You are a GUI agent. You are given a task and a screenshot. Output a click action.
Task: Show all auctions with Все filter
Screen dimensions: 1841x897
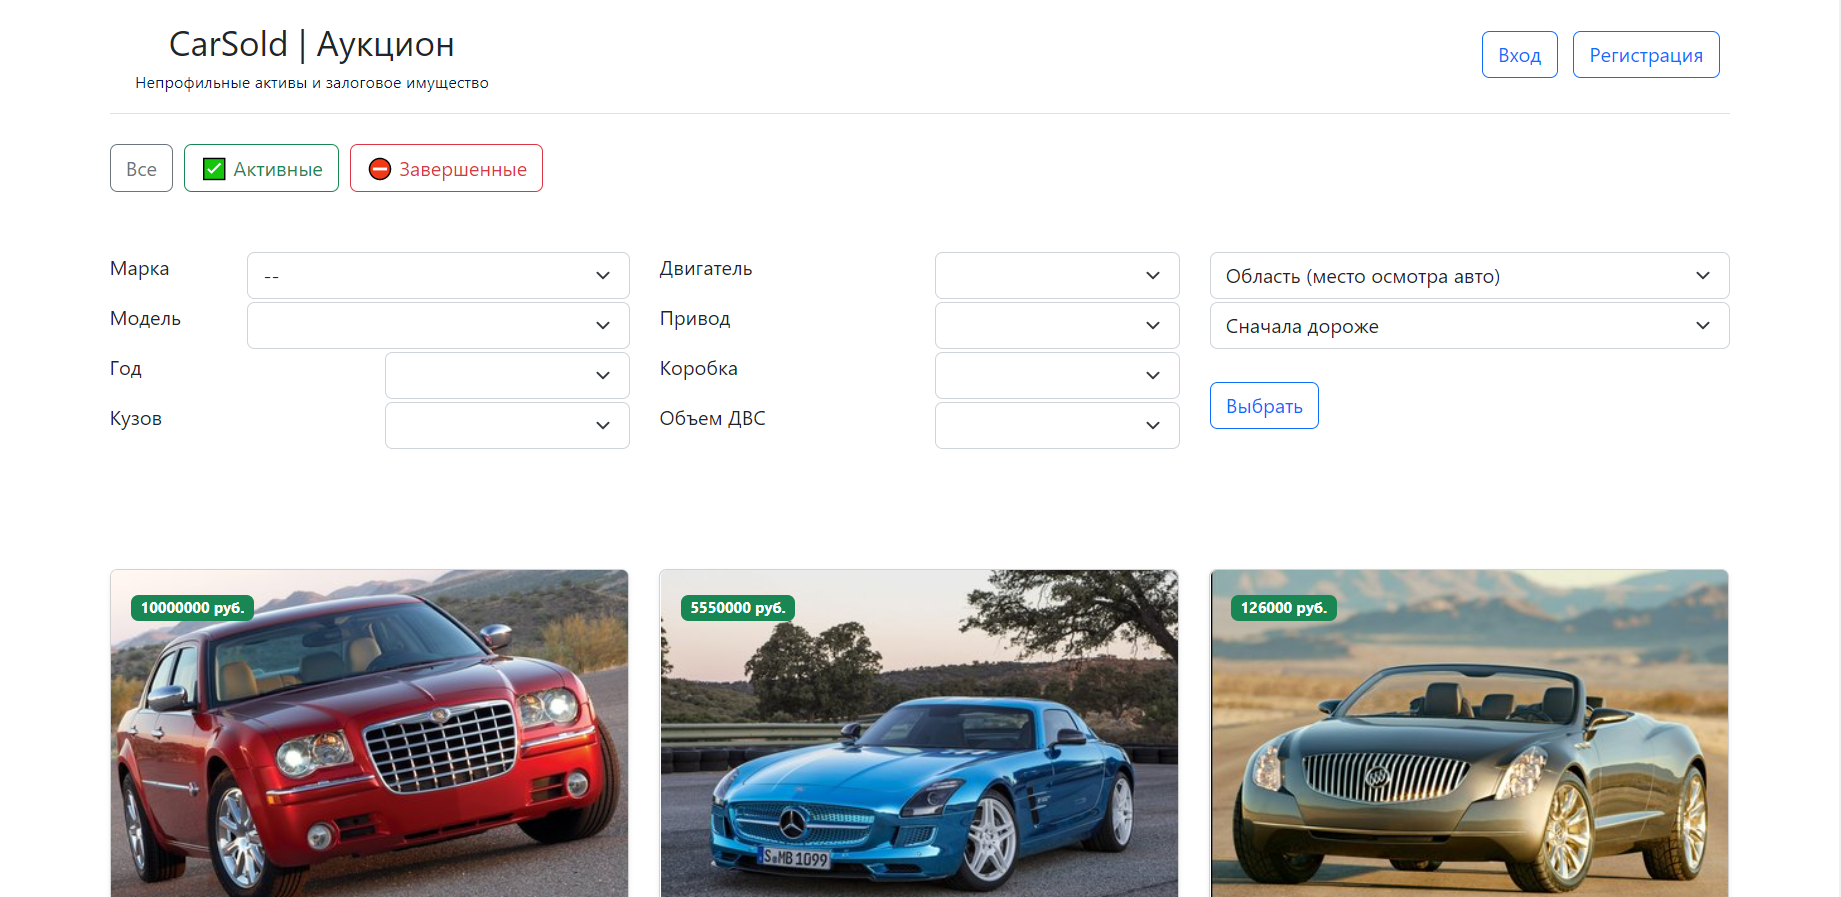coord(141,168)
